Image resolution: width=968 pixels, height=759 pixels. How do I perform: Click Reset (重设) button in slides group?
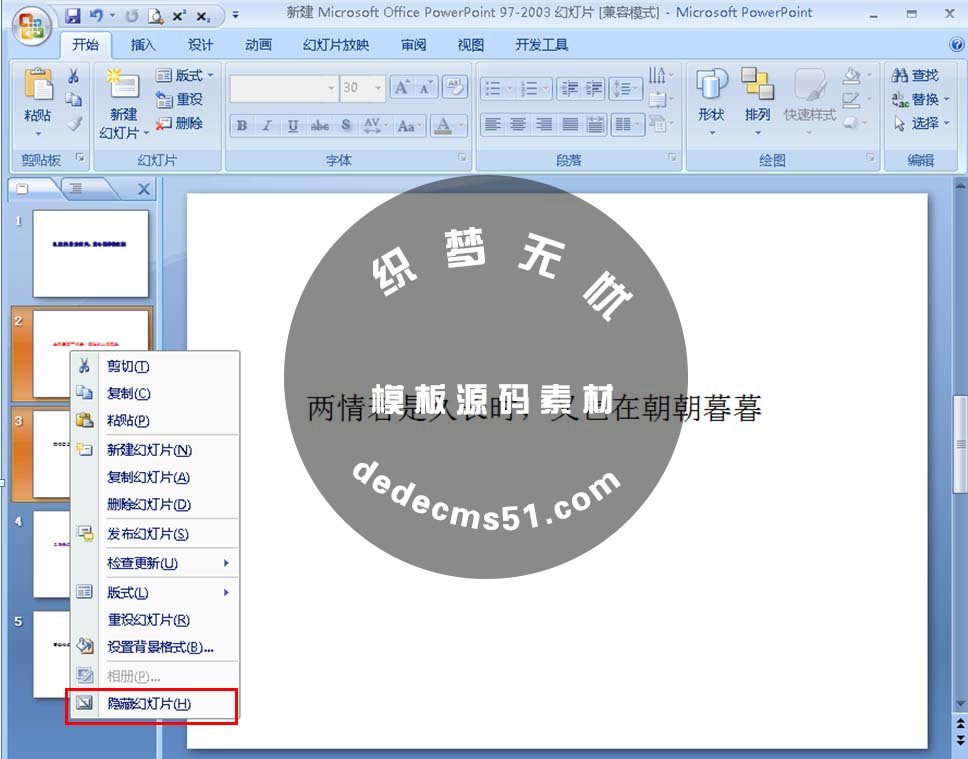[x=180, y=100]
